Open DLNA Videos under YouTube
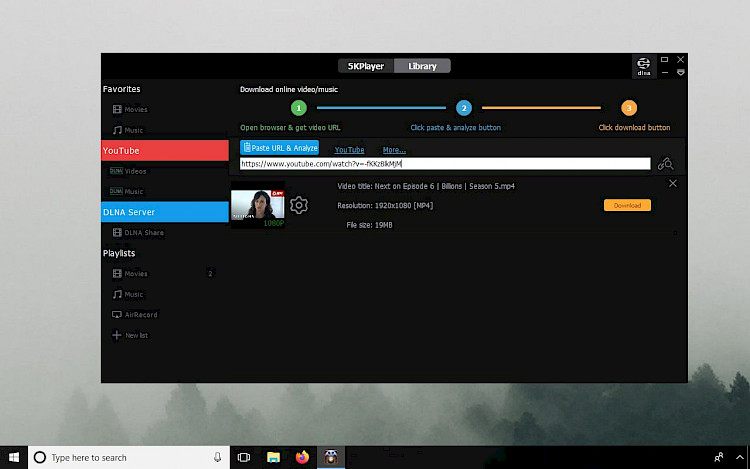Viewport: 750px width, 469px height. (128, 171)
